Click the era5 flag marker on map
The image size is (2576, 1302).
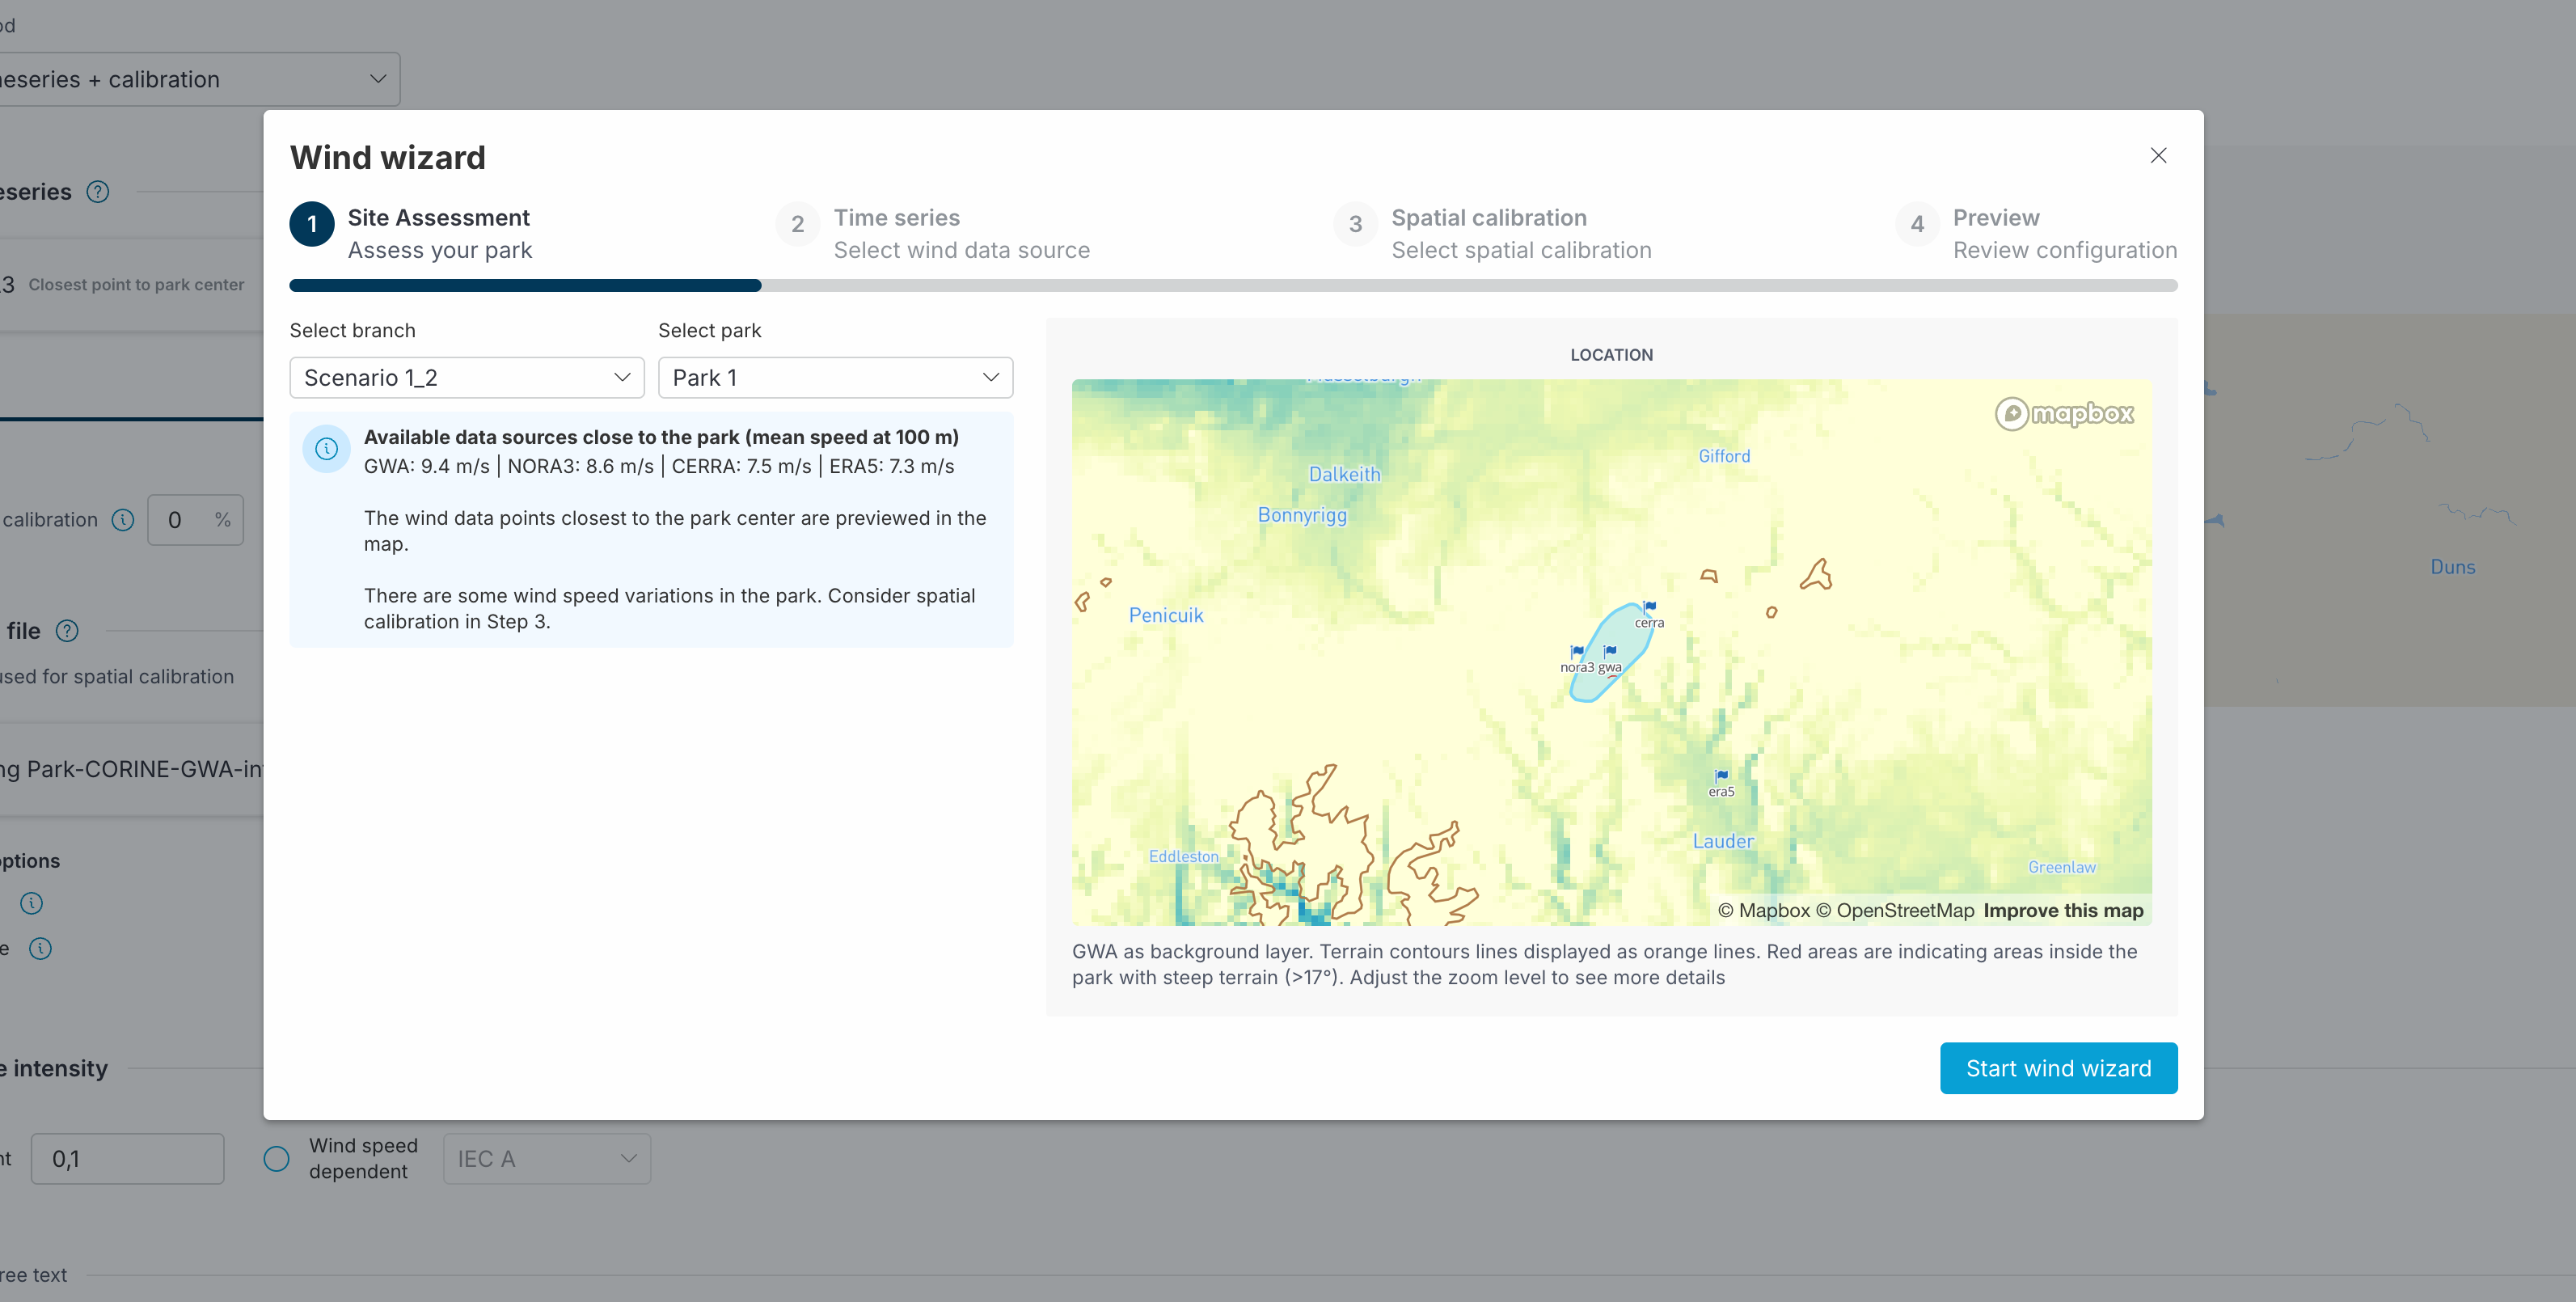pyautogui.click(x=1721, y=776)
